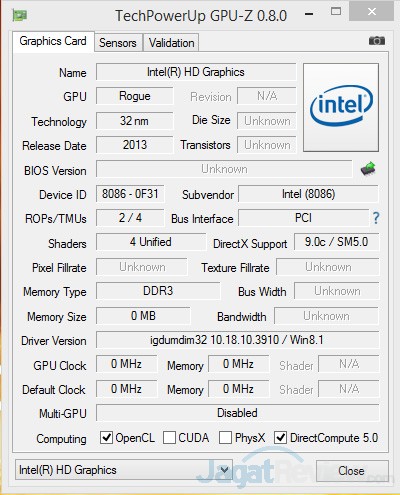This screenshot has width=400, height=495.
Task: Toggle the DirectCompute 5.0 checkbox
Action: coord(280,437)
